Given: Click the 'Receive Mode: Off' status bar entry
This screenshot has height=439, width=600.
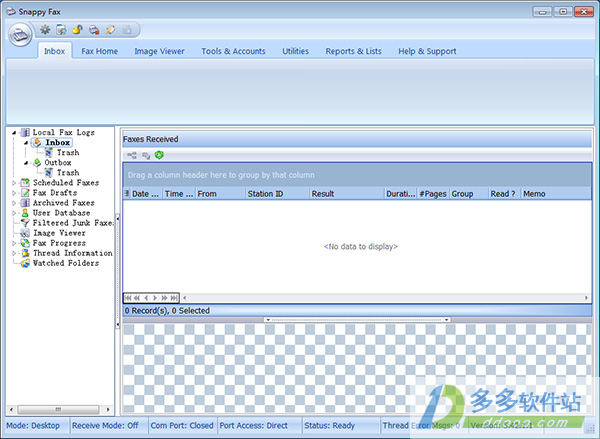Looking at the screenshot, I should pyautogui.click(x=105, y=426).
